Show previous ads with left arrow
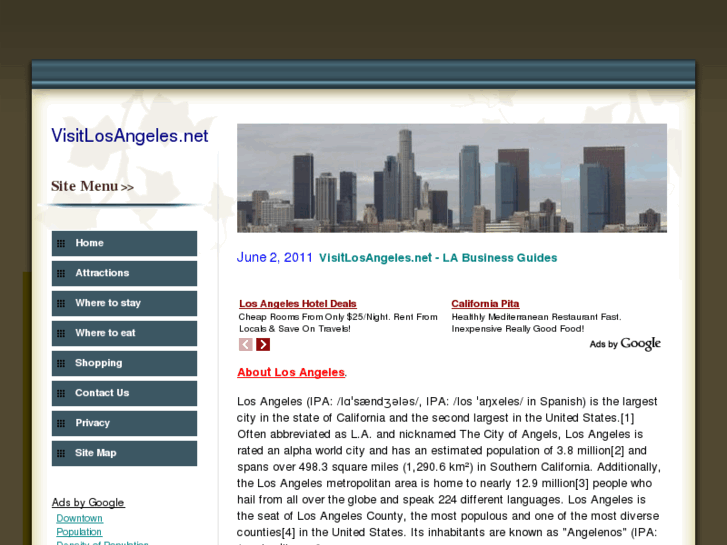 (246, 344)
